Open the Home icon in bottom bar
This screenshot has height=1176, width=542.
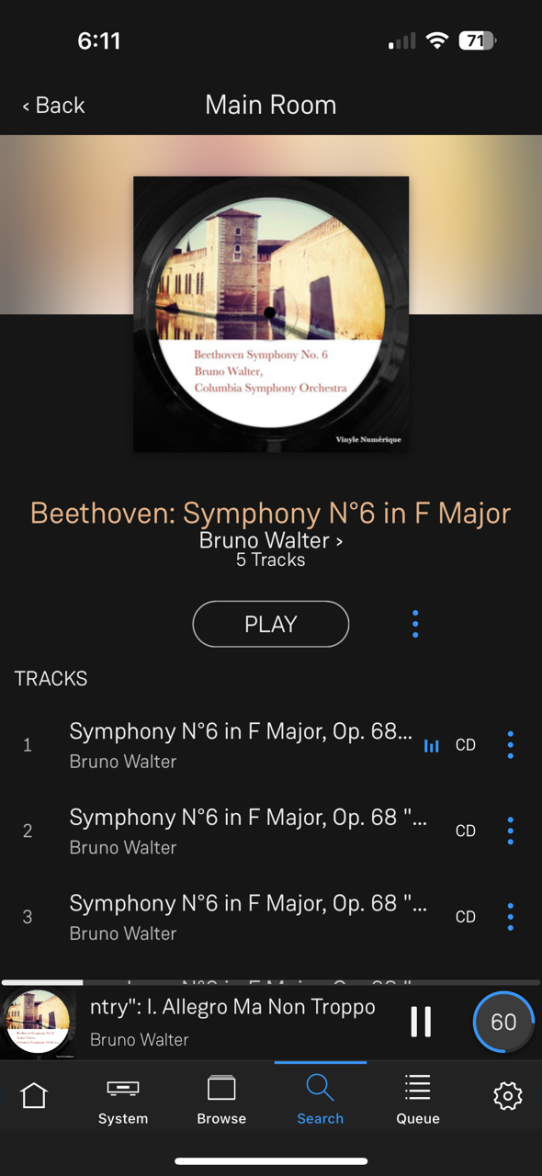click(x=34, y=1096)
